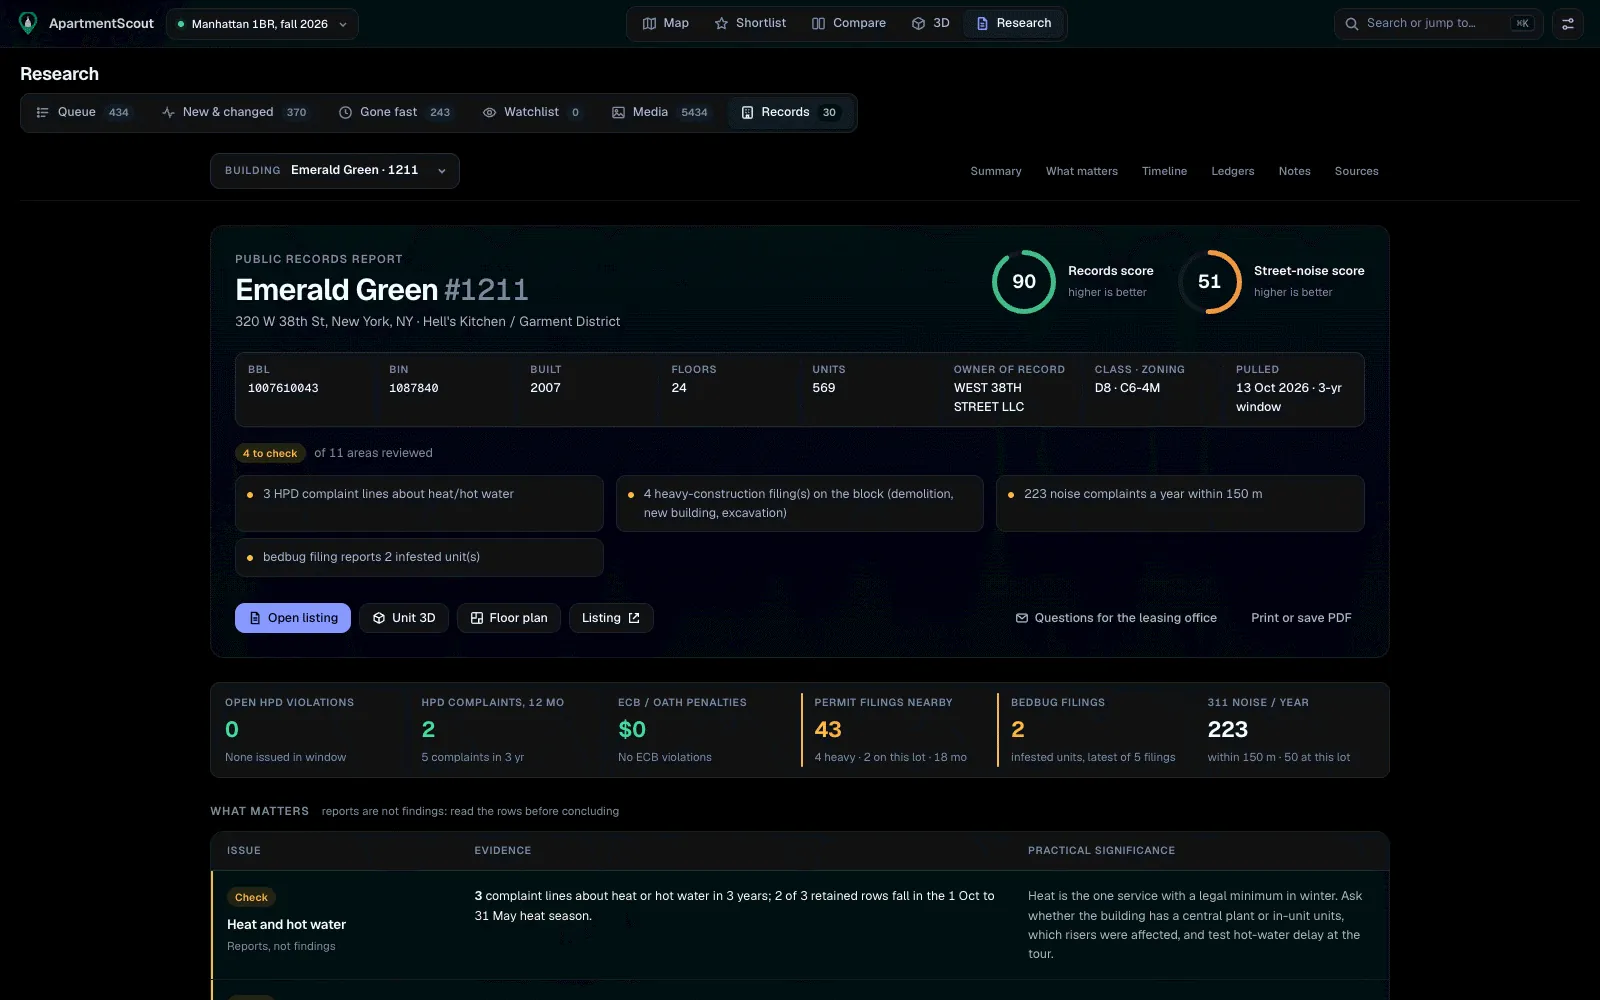The width and height of the screenshot is (1600, 1000).
Task: Select the Research tab
Action: [x=1014, y=23]
